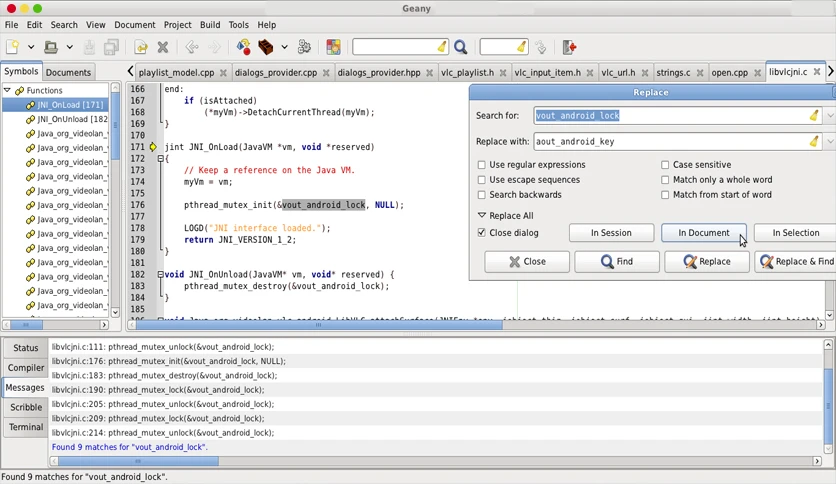The height and width of the screenshot is (484, 836).
Task: Click the In Session button
Action: pos(612,232)
